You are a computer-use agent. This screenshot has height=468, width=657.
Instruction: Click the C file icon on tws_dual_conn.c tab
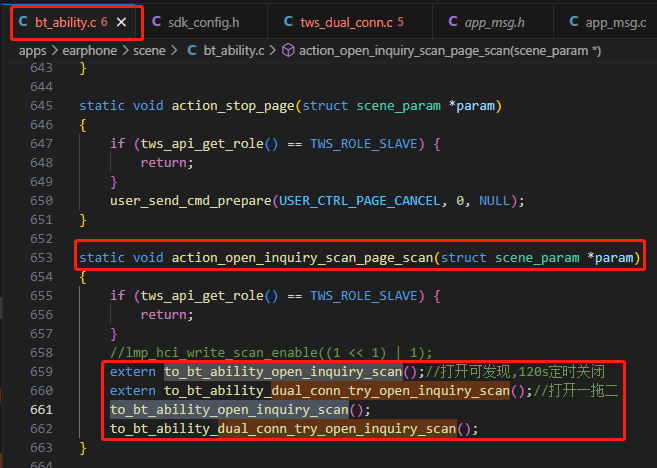(x=288, y=21)
